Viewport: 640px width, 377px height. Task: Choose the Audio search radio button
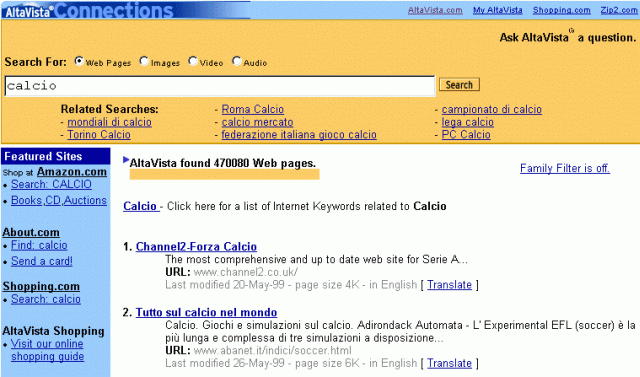tap(237, 61)
